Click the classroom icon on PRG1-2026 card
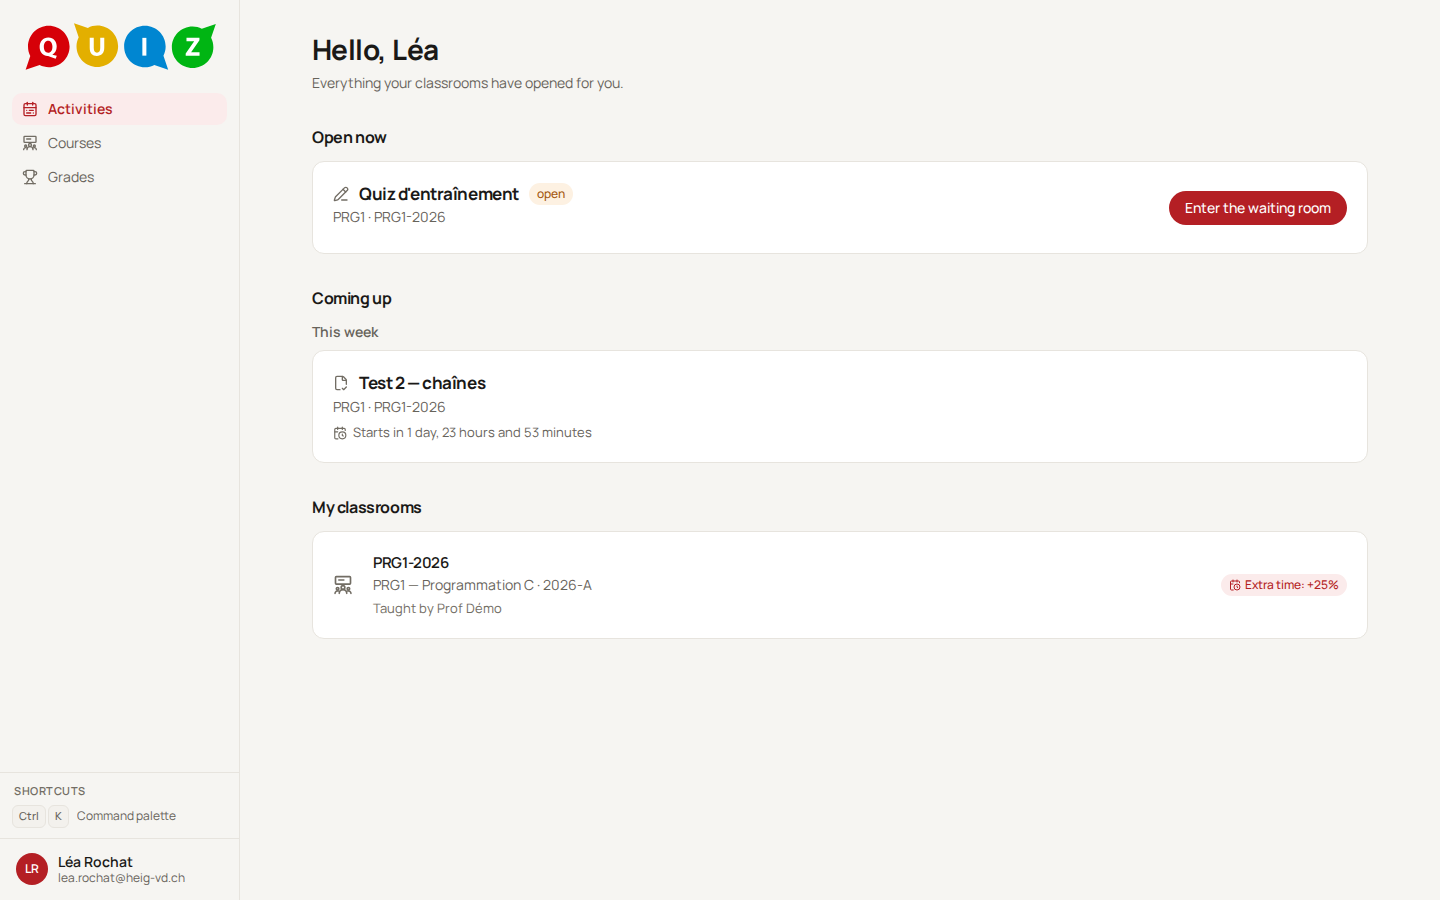Image resolution: width=1440 pixels, height=900 pixels. click(343, 585)
